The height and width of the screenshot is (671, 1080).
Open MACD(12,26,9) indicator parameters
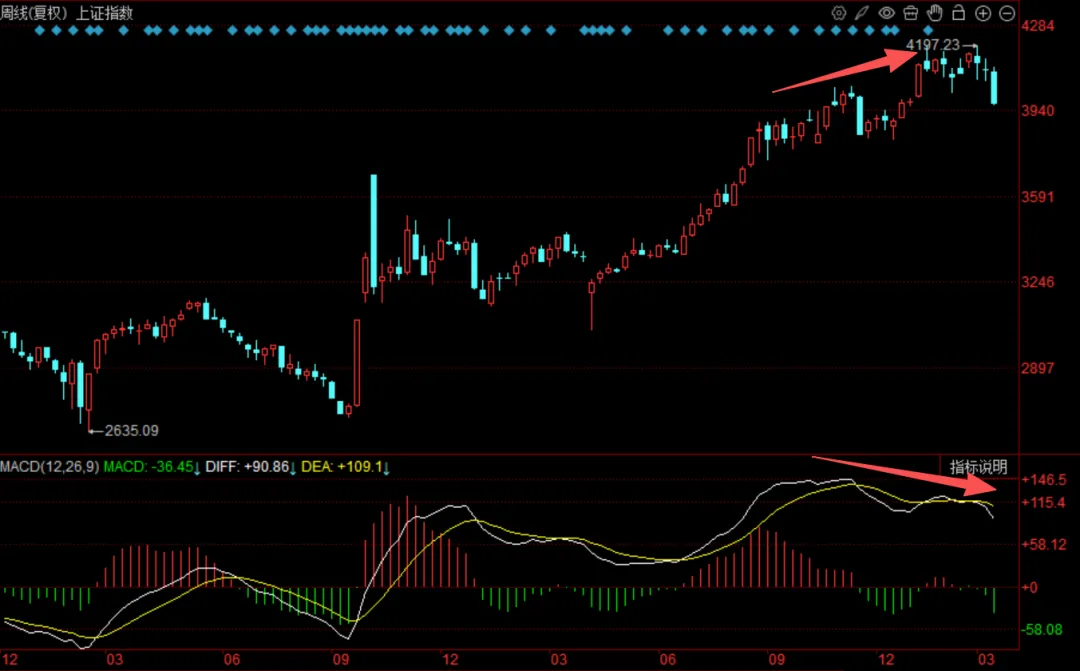(50, 467)
